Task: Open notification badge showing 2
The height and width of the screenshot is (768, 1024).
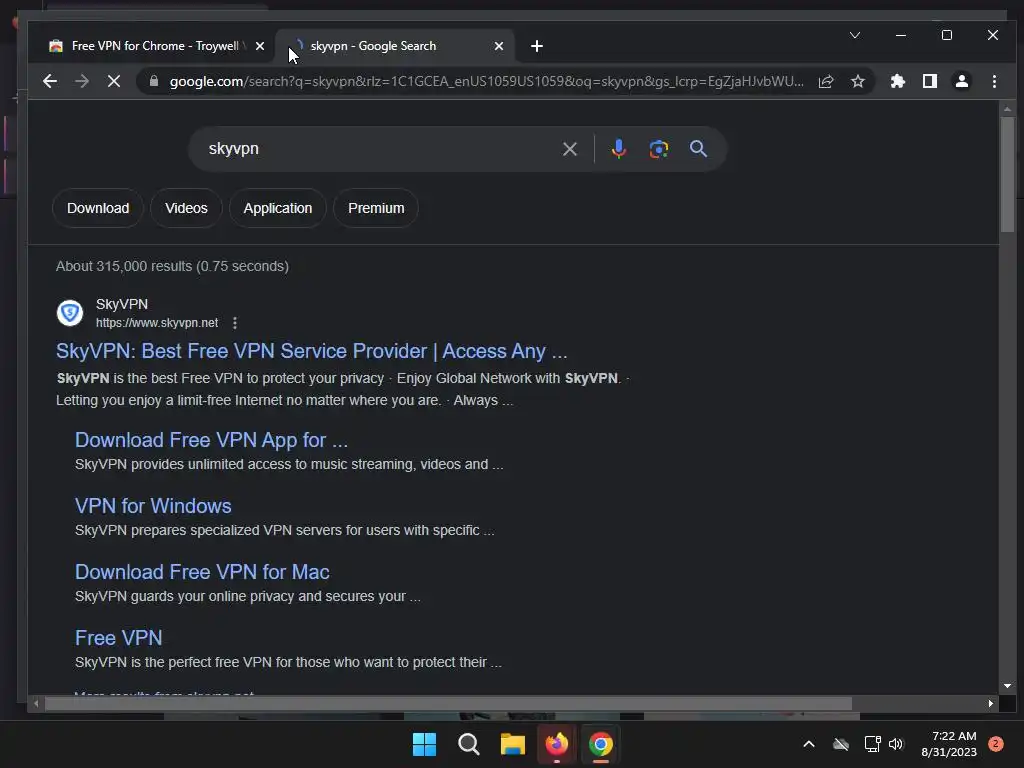Action: (996, 744)
